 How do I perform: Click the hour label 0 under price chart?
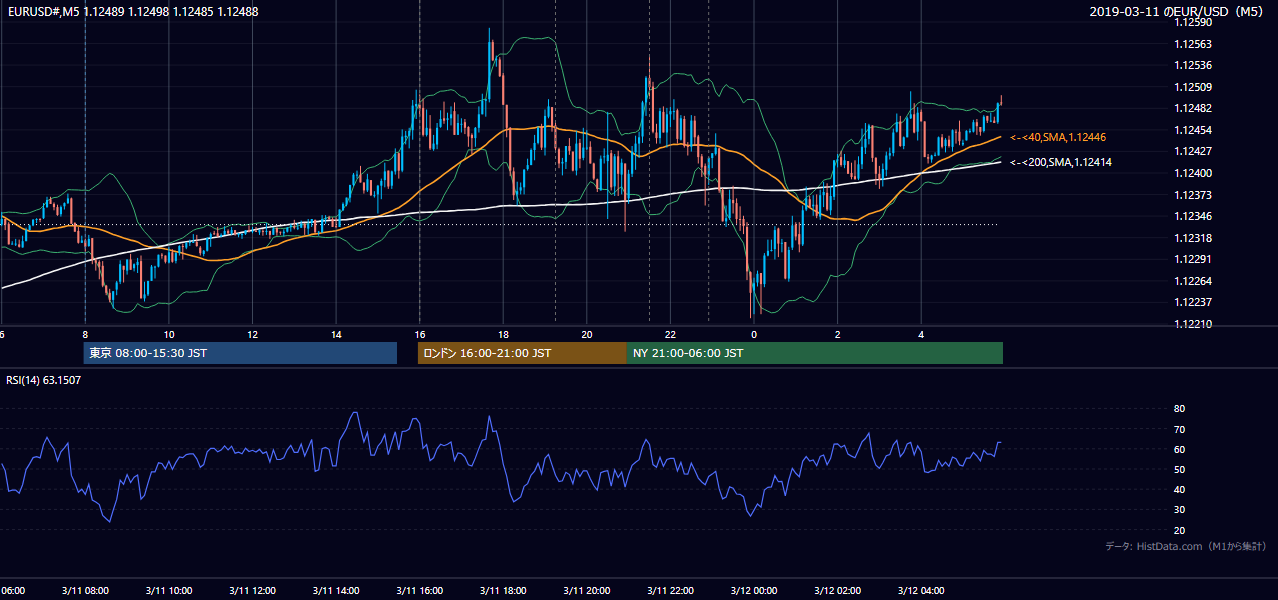(754, 334)
